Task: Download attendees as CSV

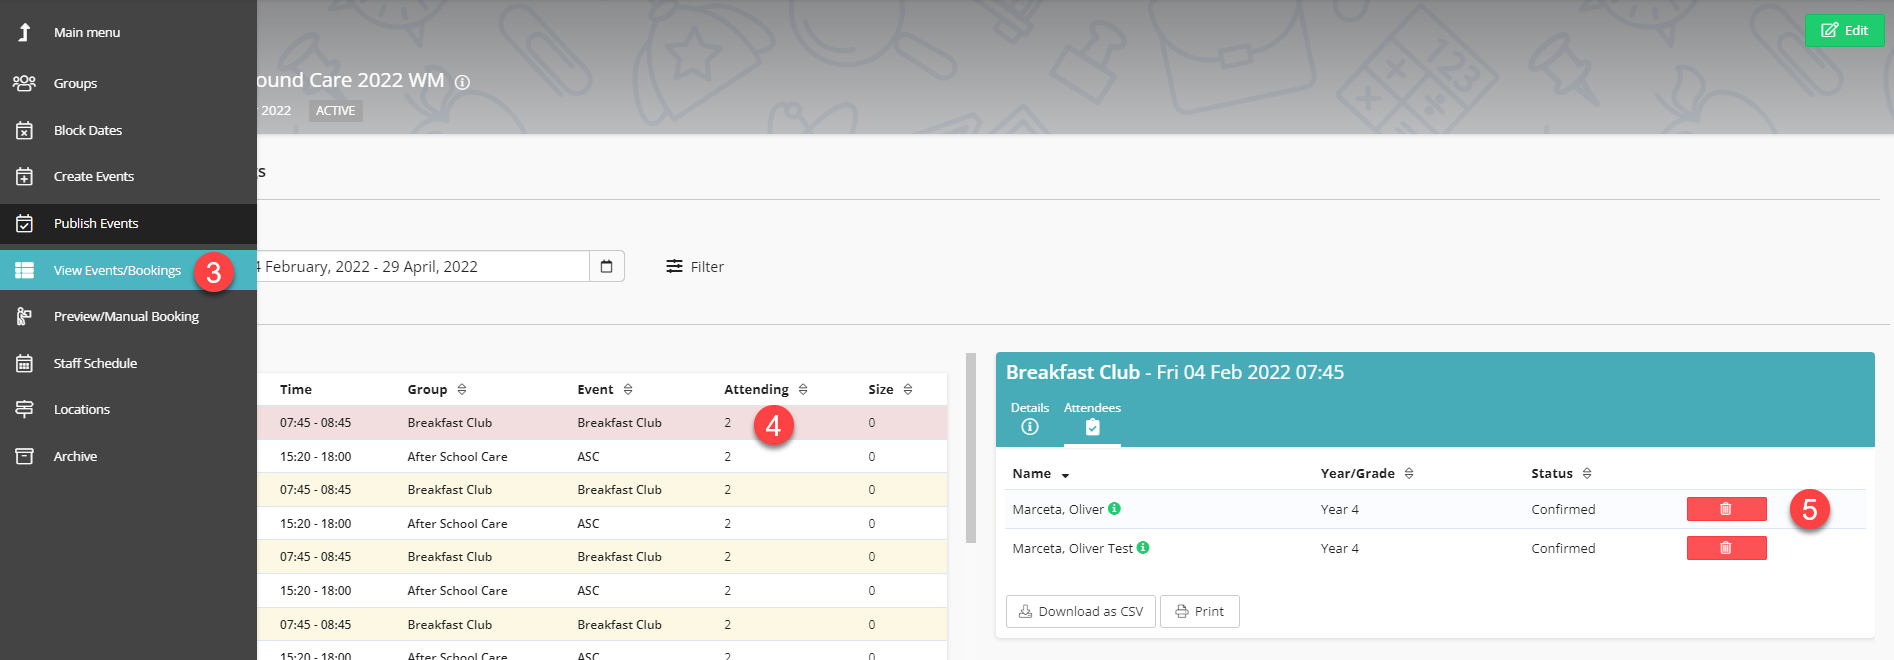Action: click(x=1080, y=611)
